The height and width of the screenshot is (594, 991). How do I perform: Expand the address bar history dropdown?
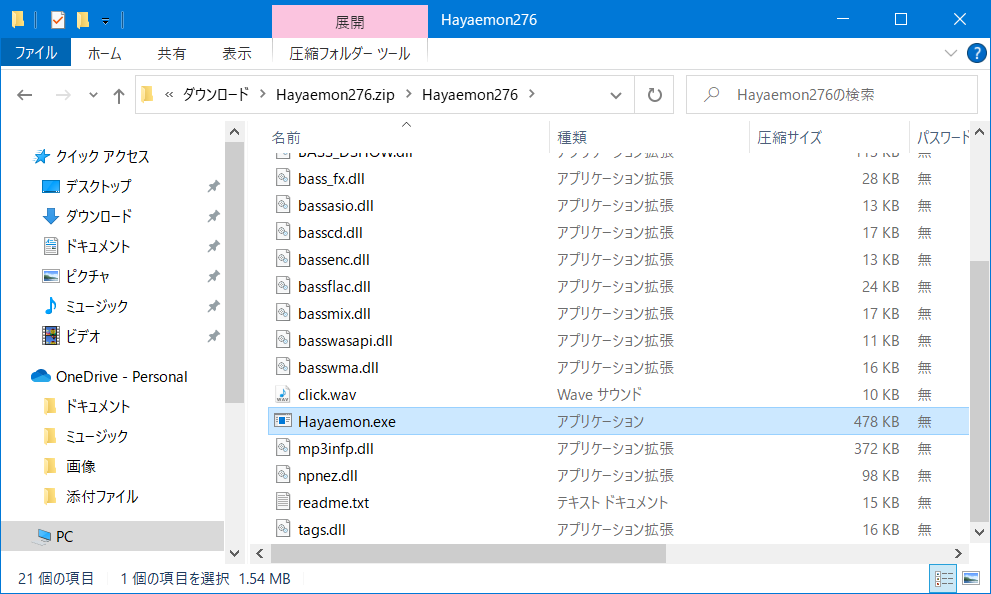[x=616, y=95]
